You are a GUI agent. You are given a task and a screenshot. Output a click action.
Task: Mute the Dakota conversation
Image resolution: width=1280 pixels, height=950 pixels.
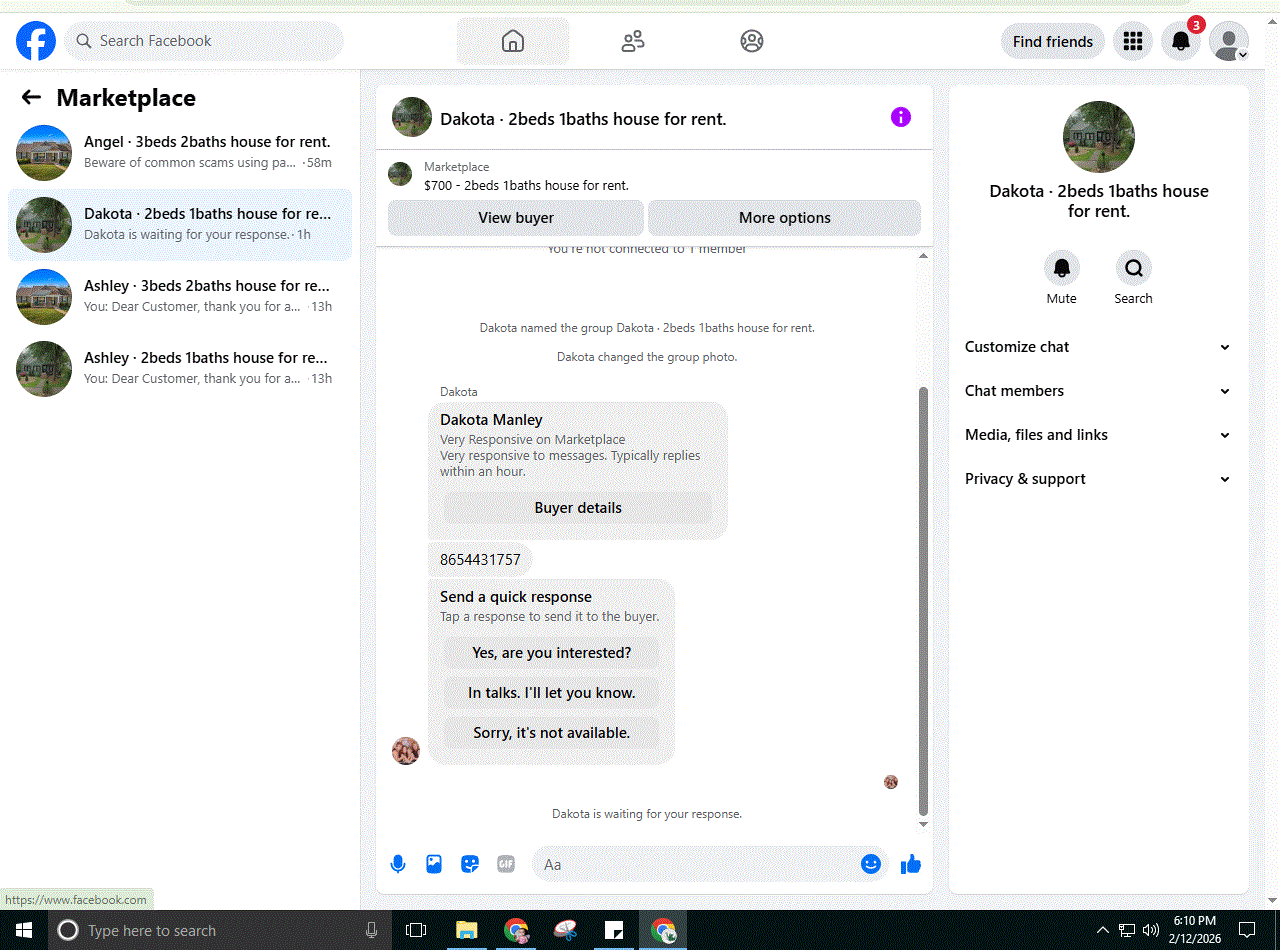tap(1062, 268)
